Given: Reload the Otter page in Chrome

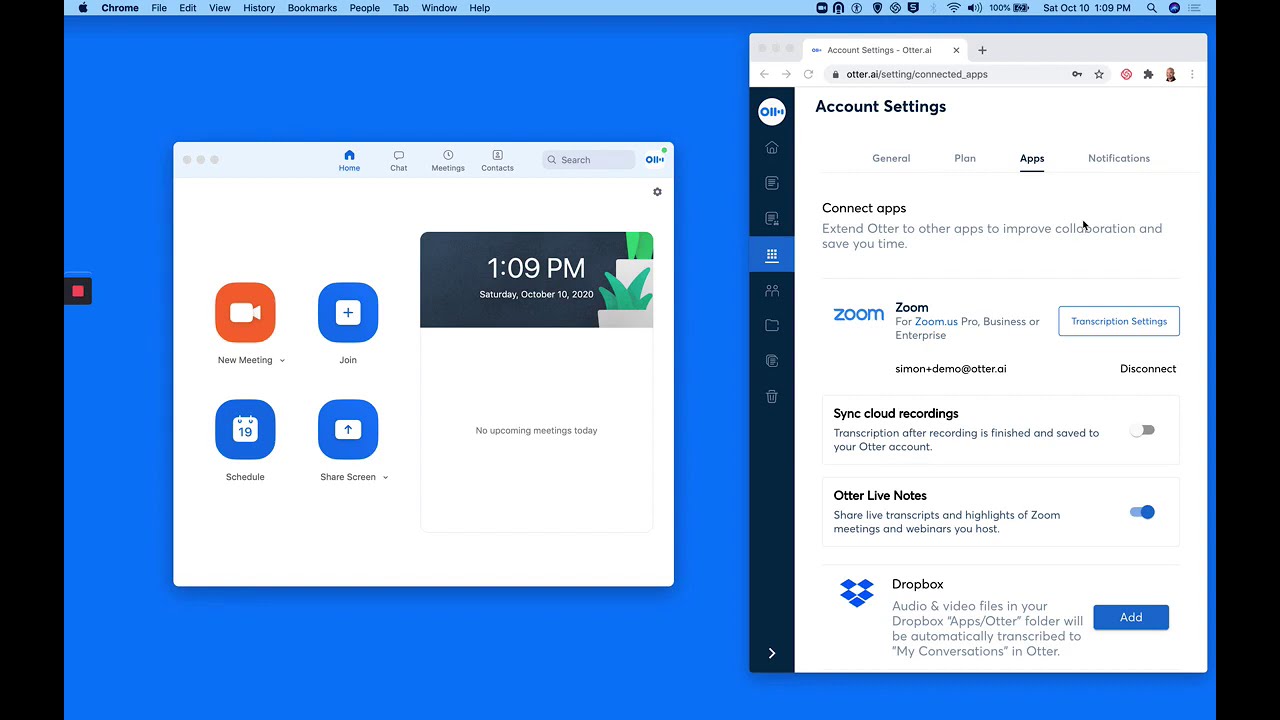Looking at the screenshot, I should [808, 74].
